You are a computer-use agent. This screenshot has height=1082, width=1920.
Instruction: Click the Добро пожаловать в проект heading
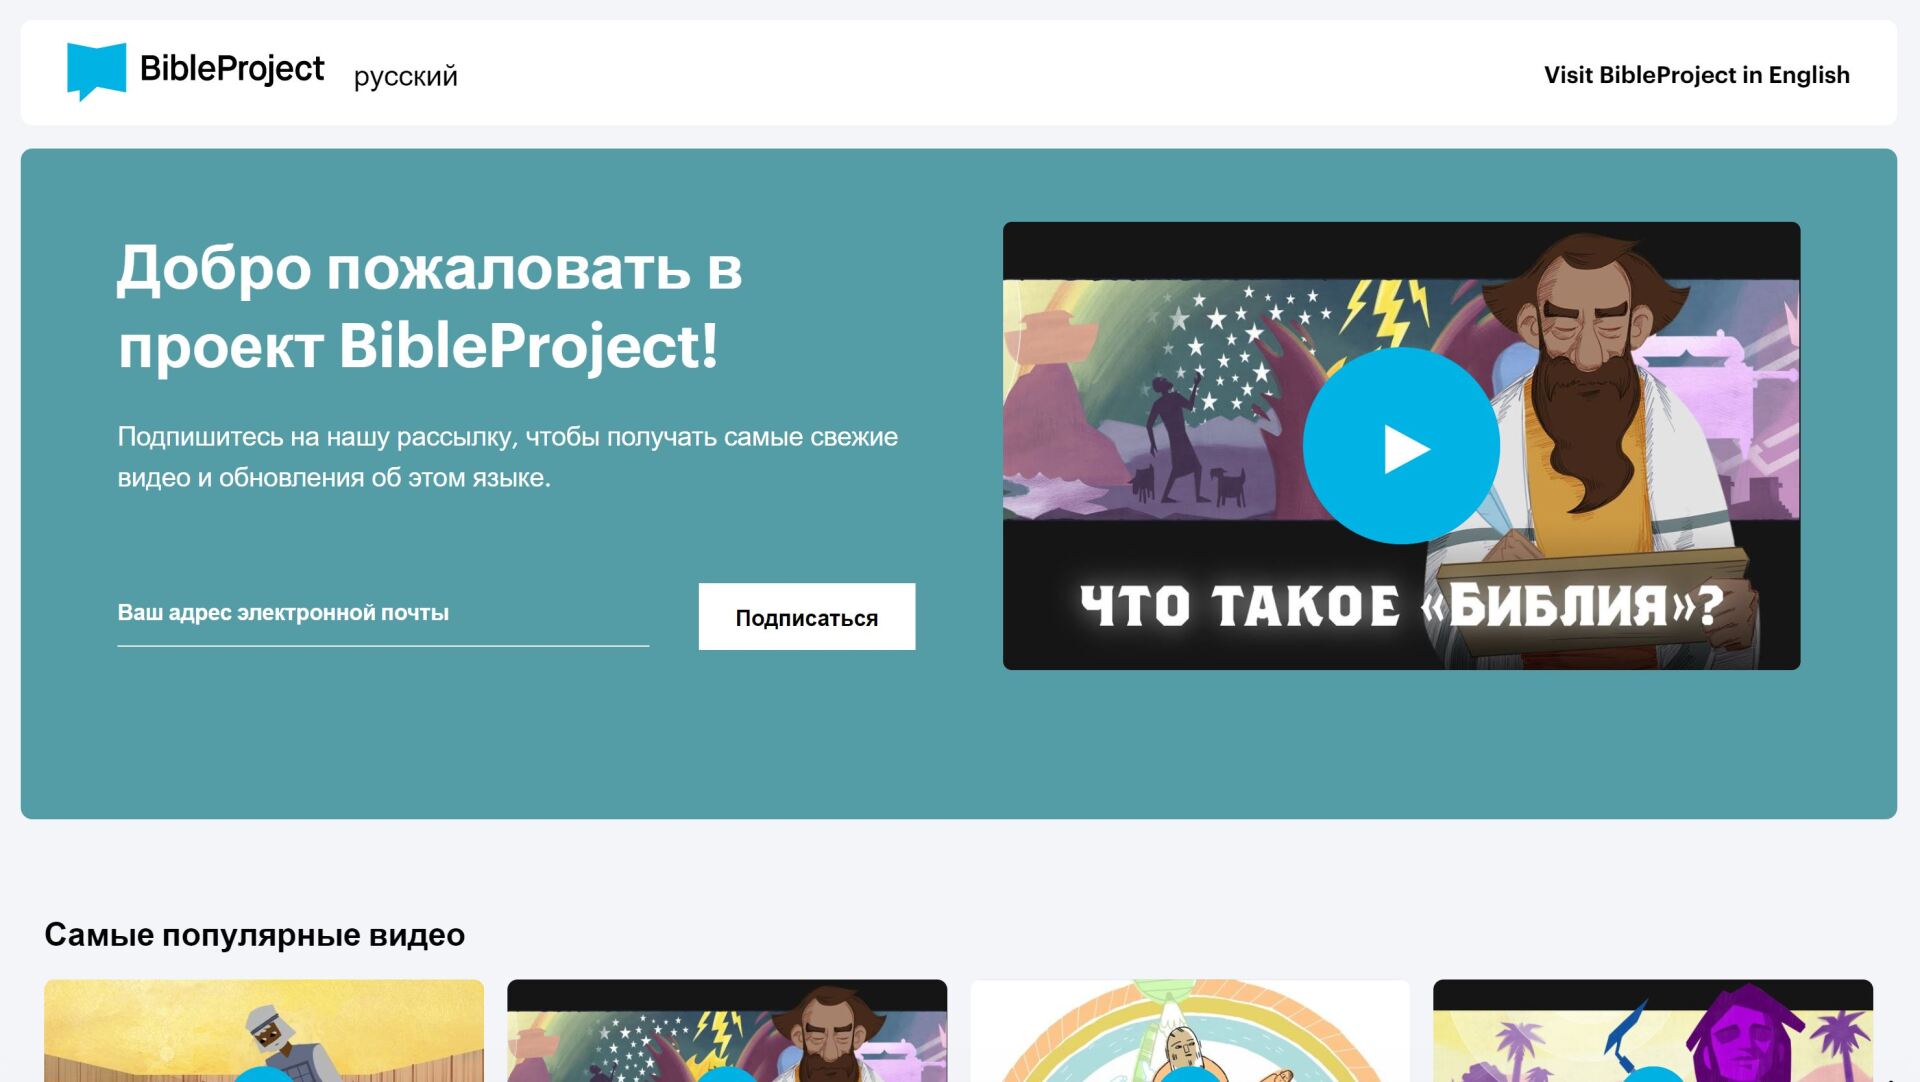430,307
